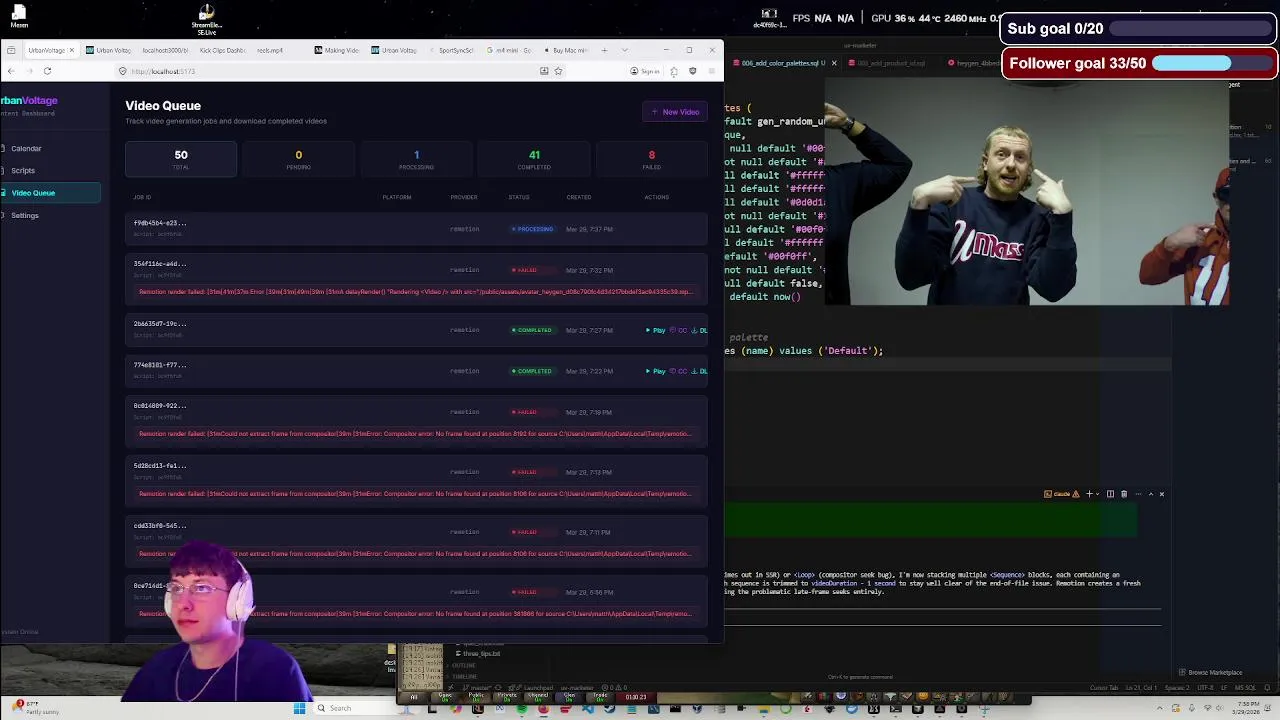Click the PROCESSING status badge
The width and height of the screenshot is (1280, 720).
click(x=532, y=229)
